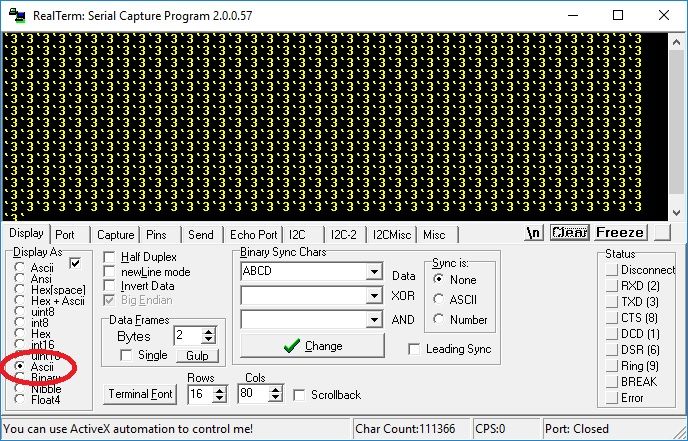Select the int16 display format
This screenshot has width=688, height=441.
[19, 344]
